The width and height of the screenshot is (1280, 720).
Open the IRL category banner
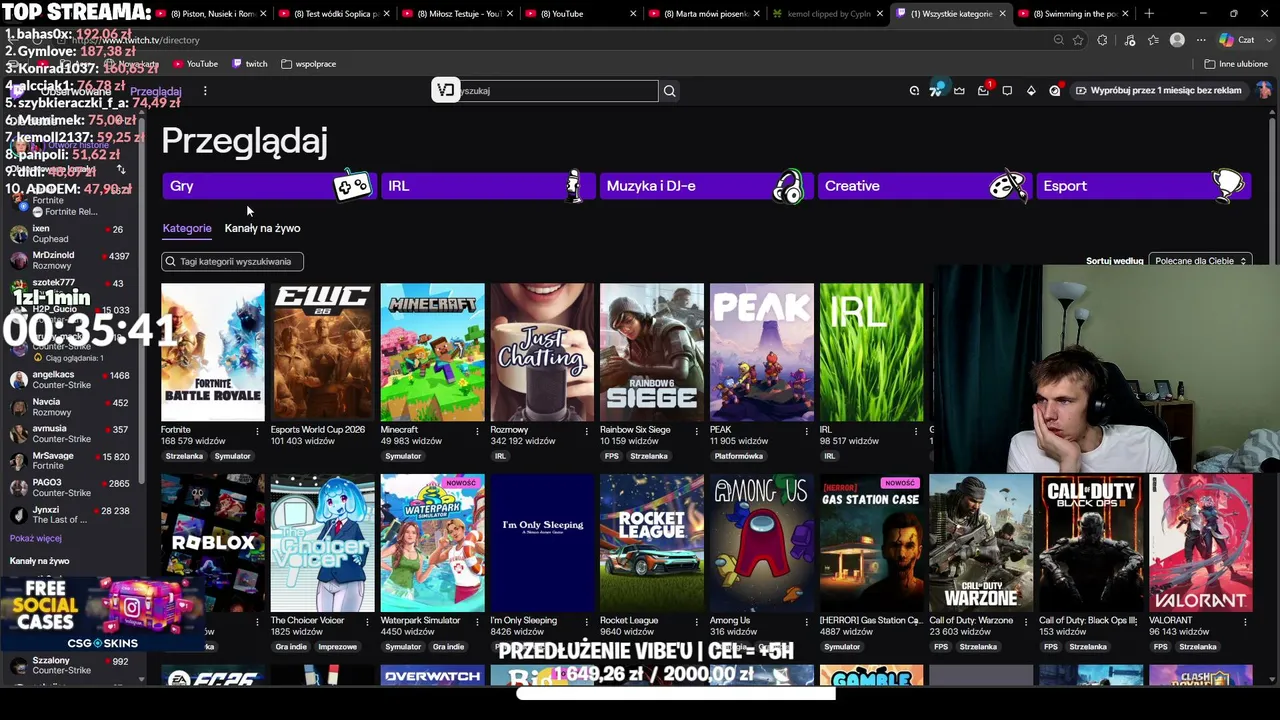487,186
